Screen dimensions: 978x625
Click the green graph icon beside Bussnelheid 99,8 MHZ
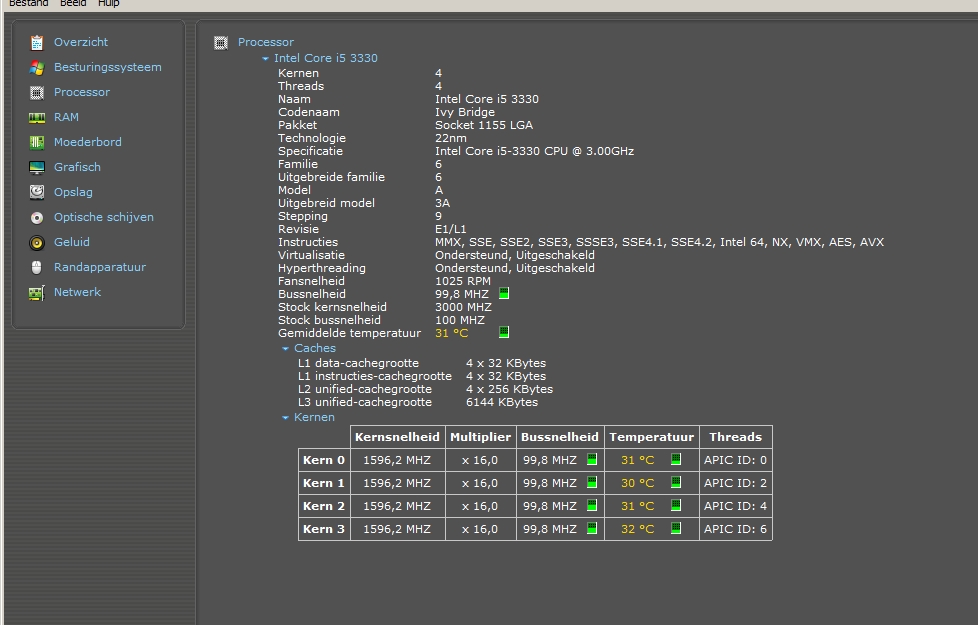click(x=504, y=293)
